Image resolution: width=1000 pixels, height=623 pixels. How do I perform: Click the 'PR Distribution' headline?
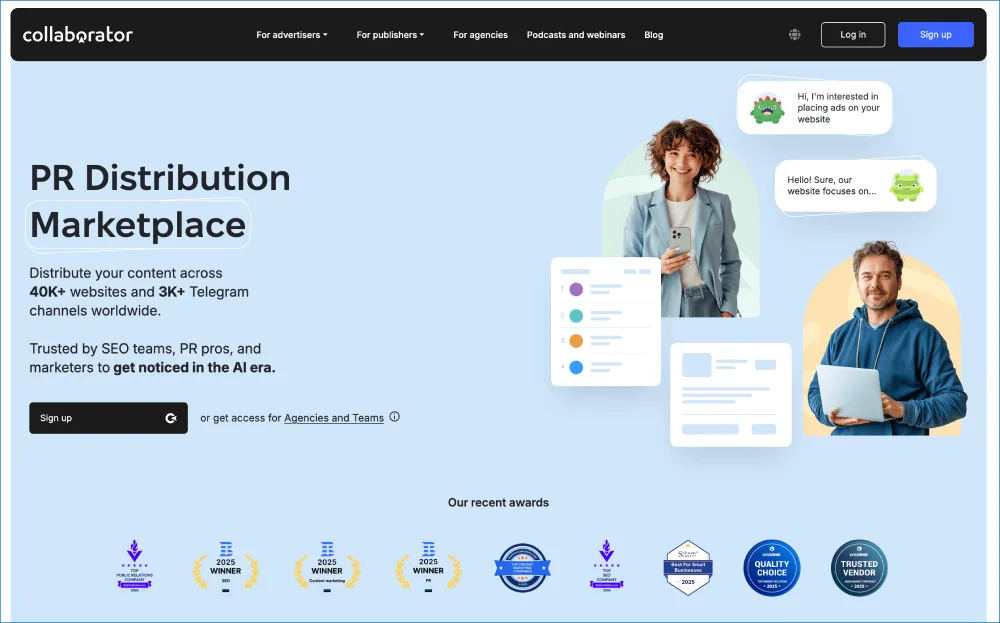(160, 177)
